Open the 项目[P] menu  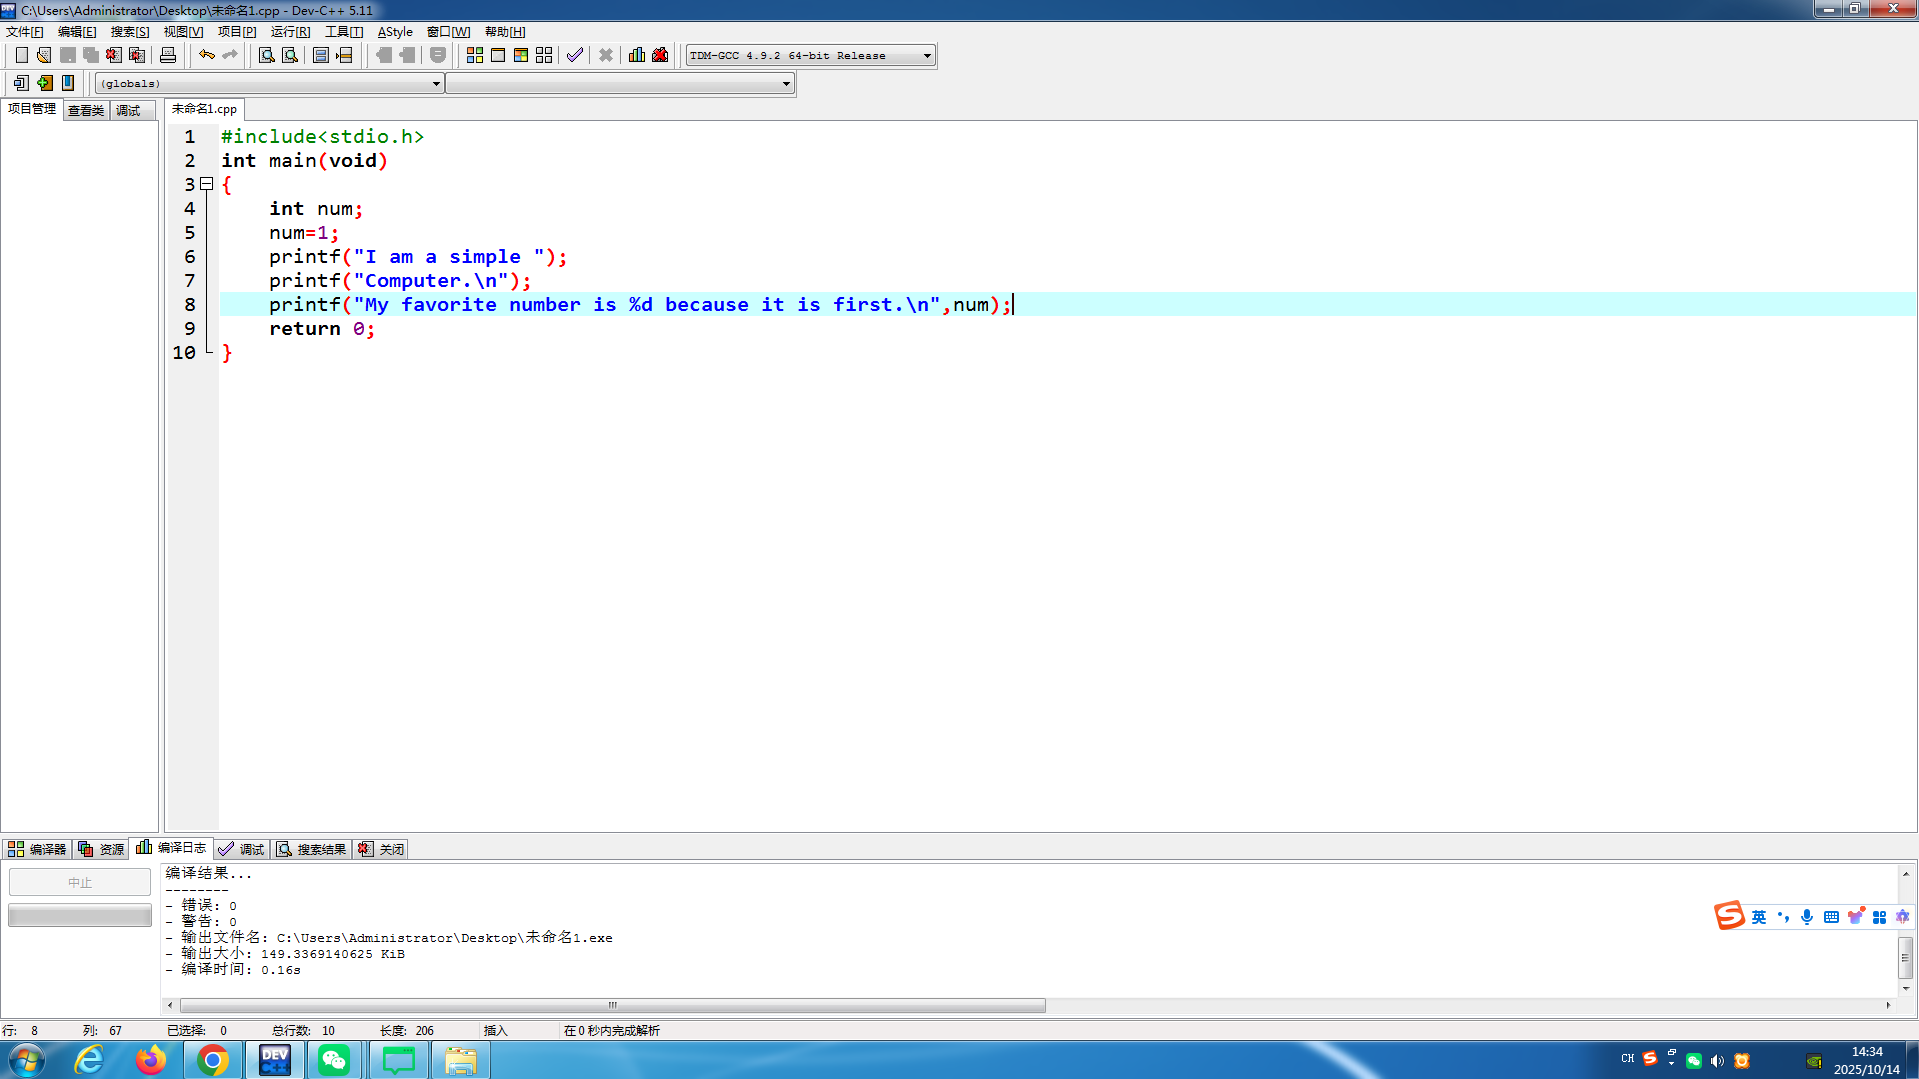(x=237, y=32)
